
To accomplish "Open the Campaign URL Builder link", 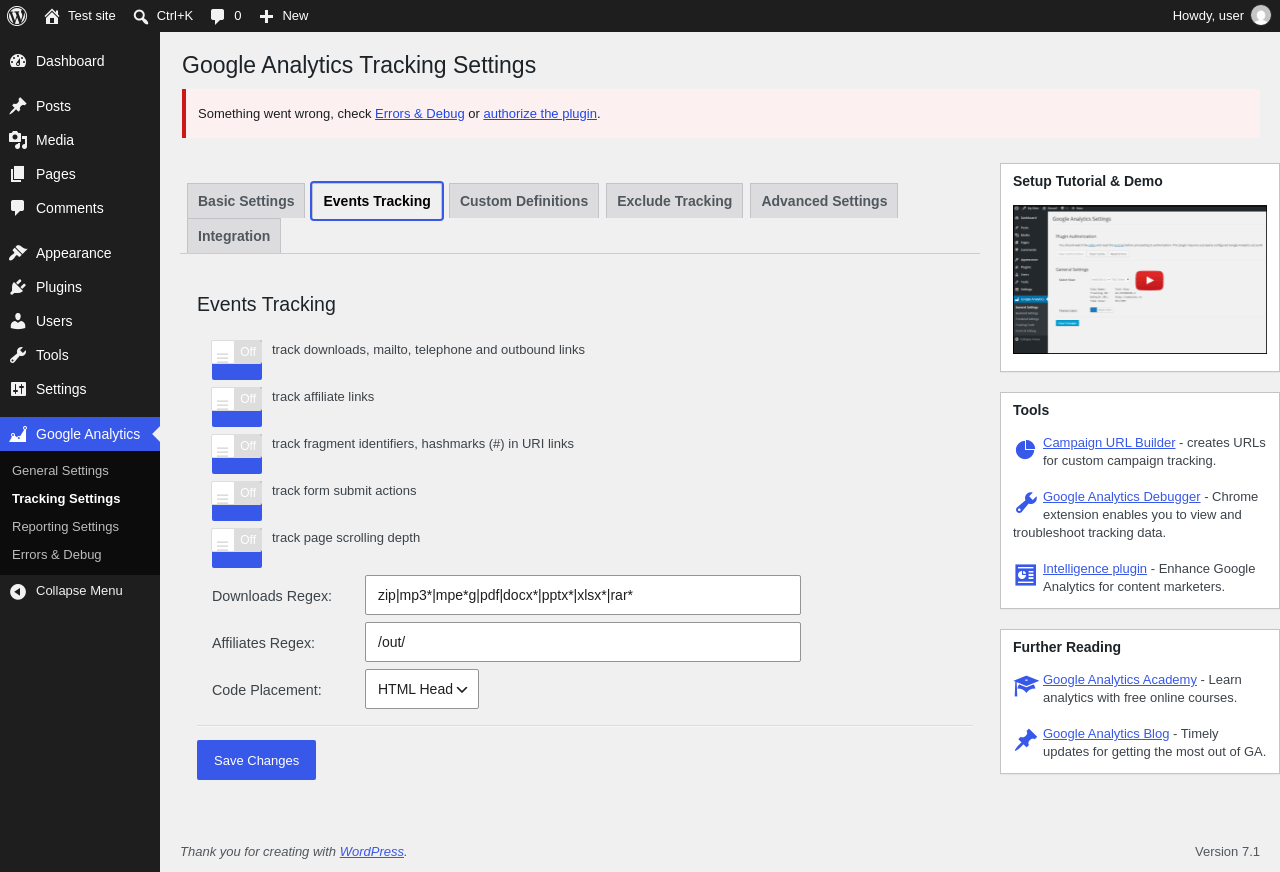I will [1109, 442].
